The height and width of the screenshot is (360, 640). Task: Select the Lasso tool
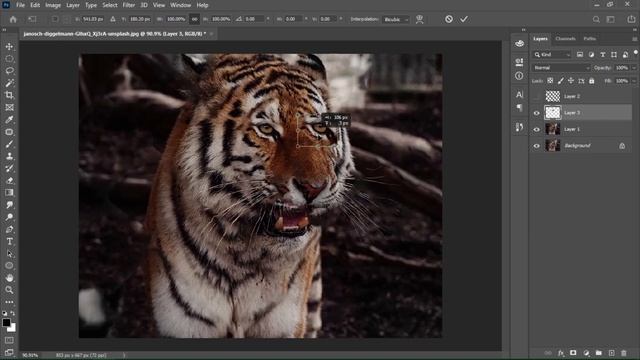pyautogui.click(x=9, y=71)
